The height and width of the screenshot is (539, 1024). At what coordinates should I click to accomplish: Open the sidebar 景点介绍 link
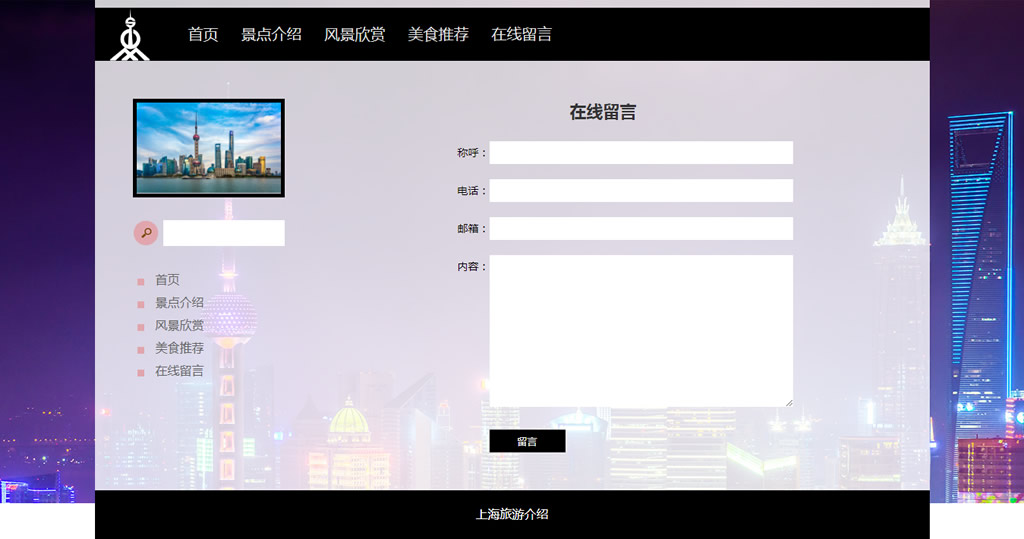[179, 303]
